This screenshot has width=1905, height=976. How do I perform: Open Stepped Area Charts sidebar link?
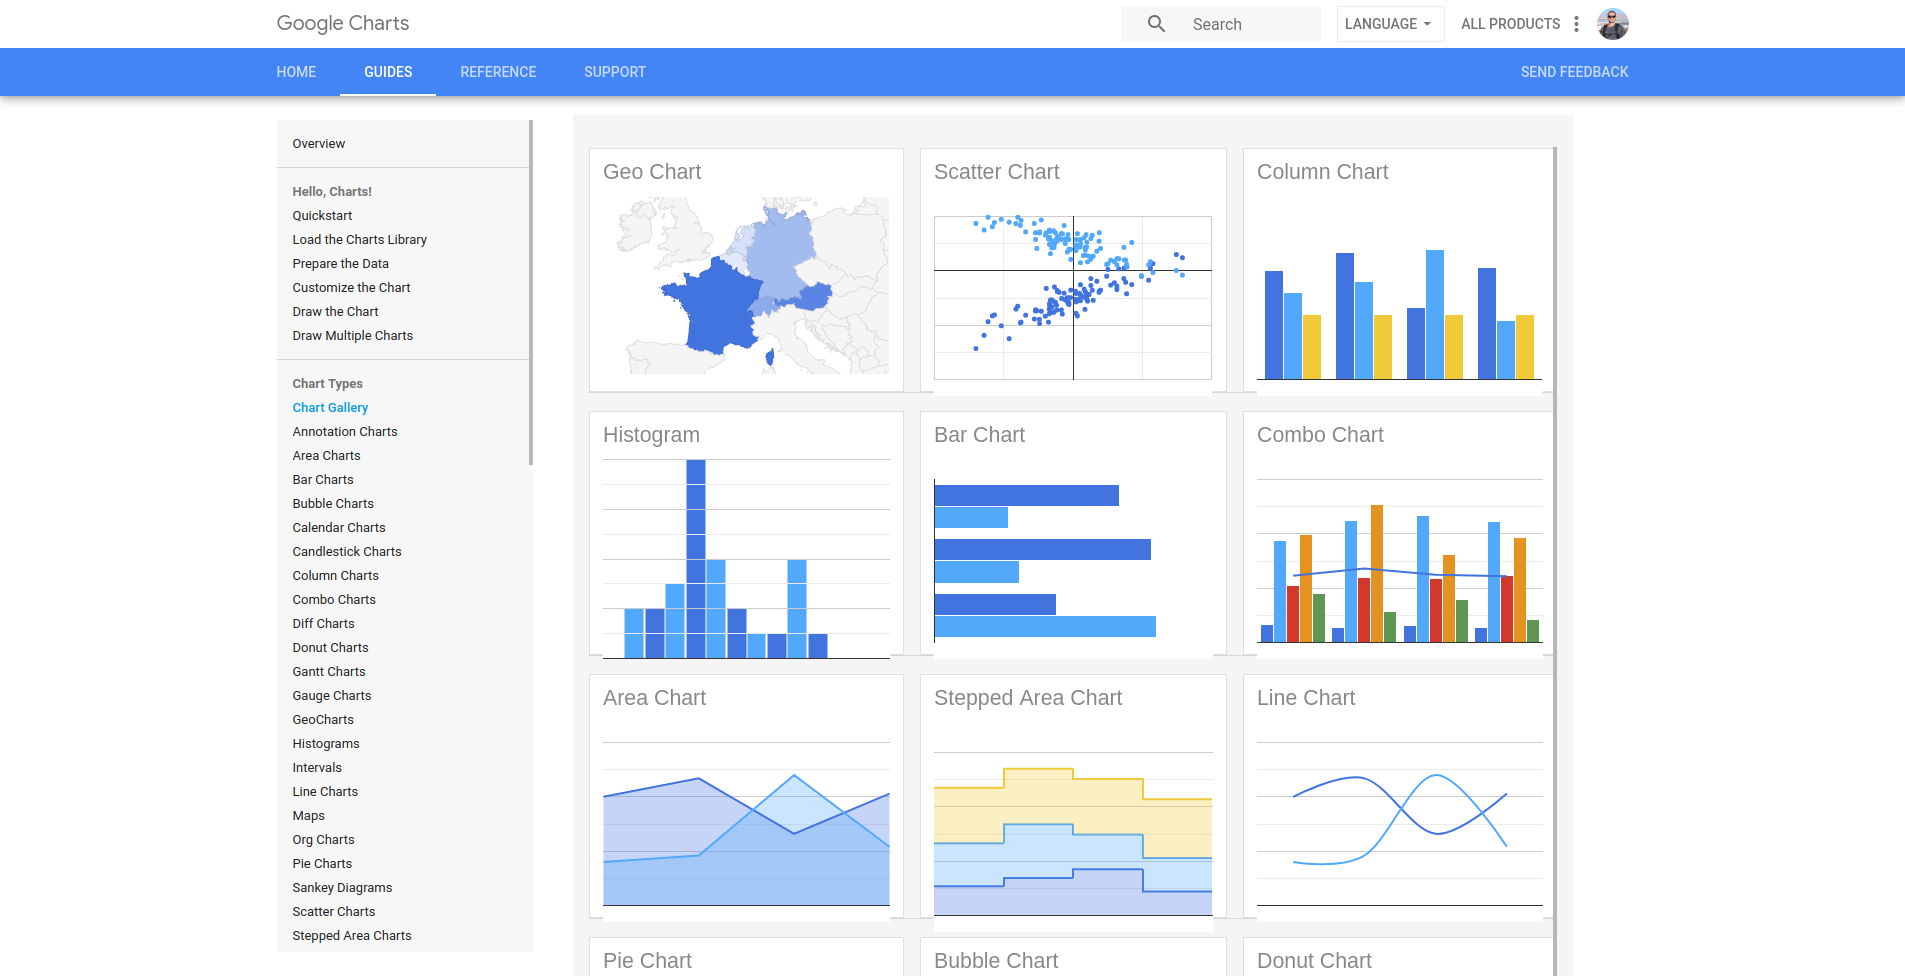(352, 936)
